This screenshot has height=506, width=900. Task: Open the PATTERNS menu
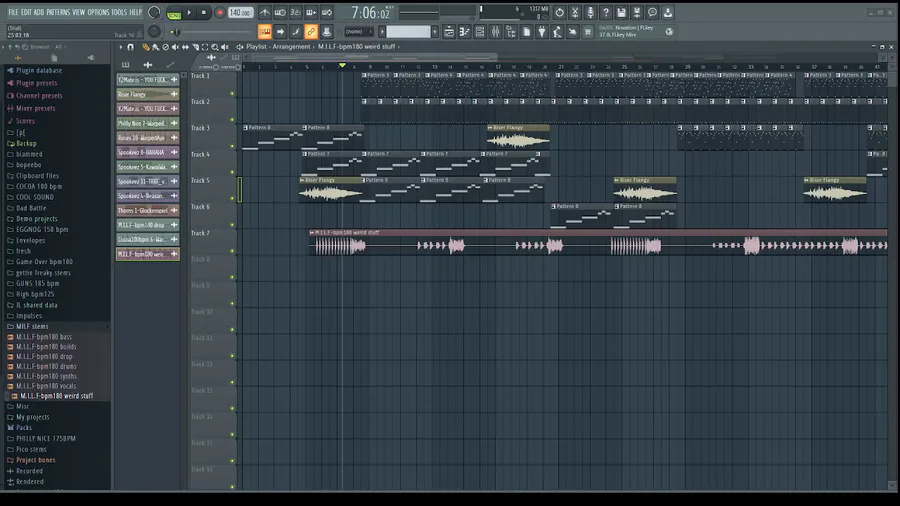click(58, 12)
